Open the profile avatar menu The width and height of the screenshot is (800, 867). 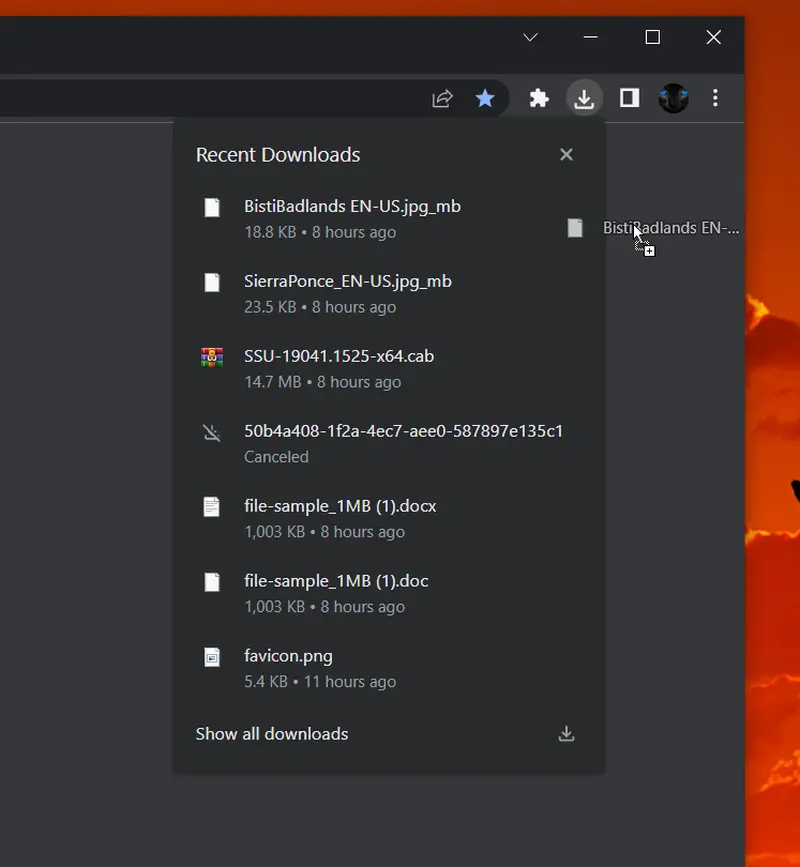673,98
